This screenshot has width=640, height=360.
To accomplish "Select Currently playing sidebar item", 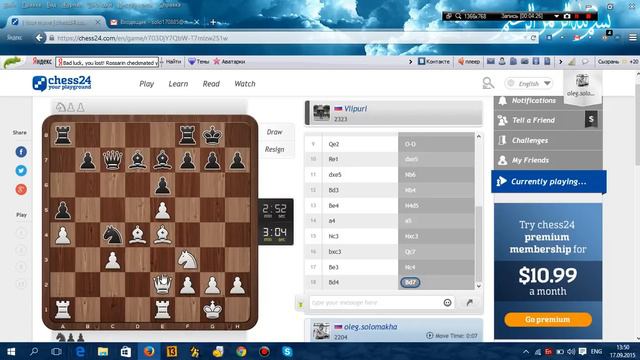I will 549,182.
